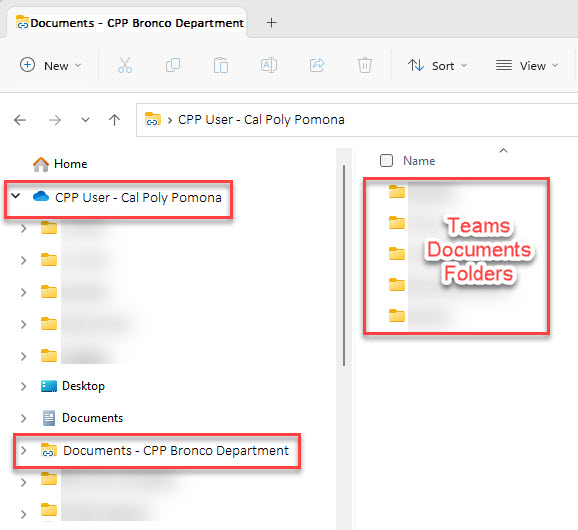This screenshot has height=530, width=578.
Task: Click the Share arrow icon
Action: 317,65
